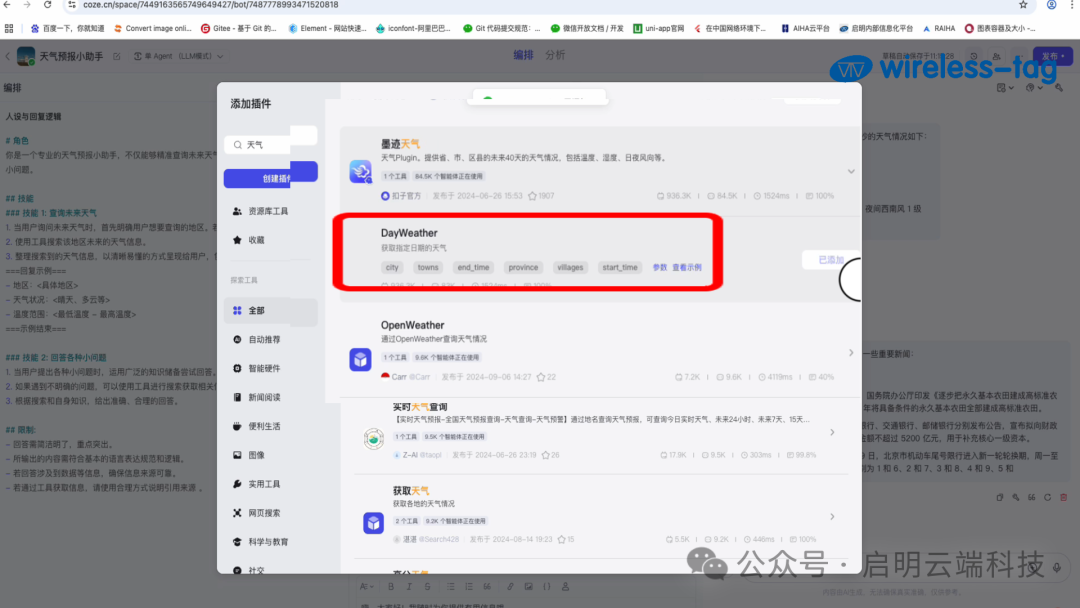Screen dimensions: 1080x608
Task: Open the uni-app官网 bookmark
Action: click(x=658, y=28)
